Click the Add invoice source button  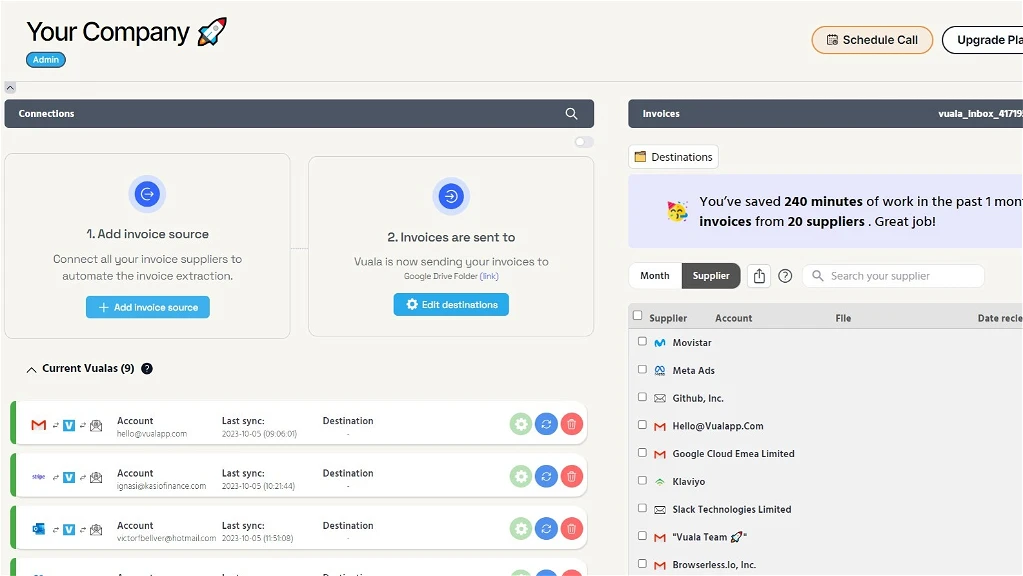pyautogui.click(x=147, y=307)
